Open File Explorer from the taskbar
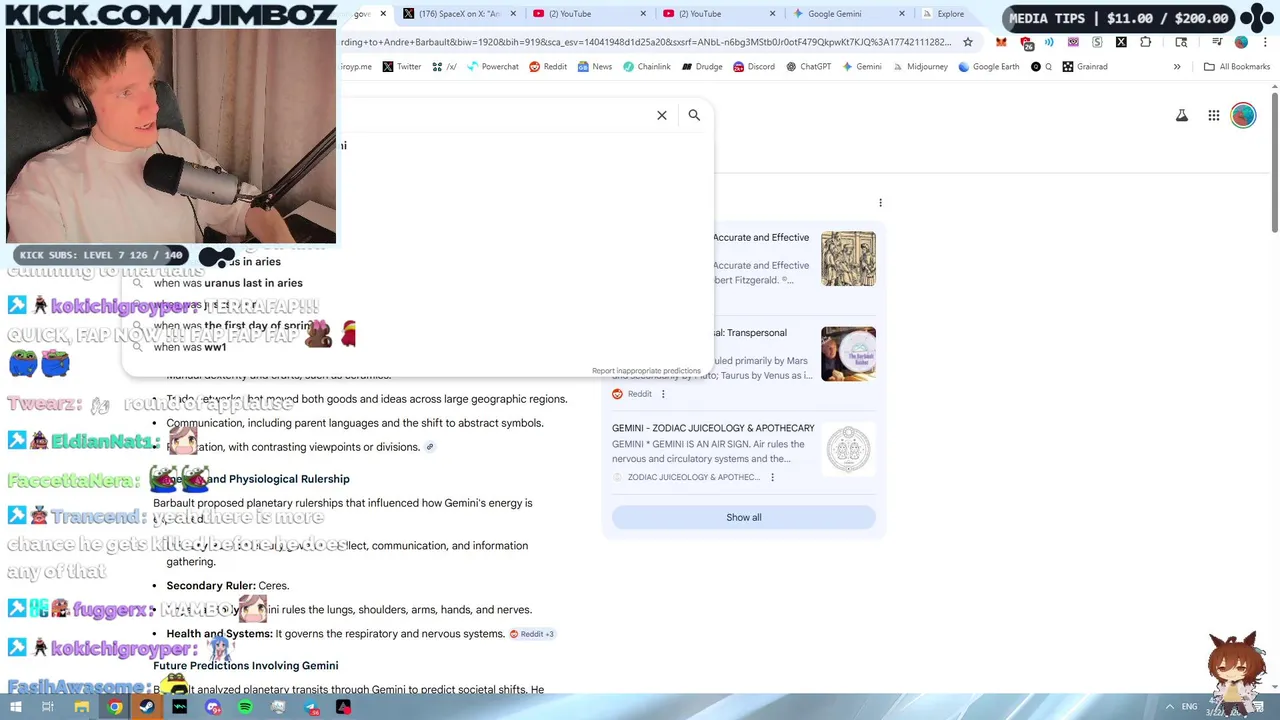Viewport: 1280px width, 720px height. (x=81, y=707)
